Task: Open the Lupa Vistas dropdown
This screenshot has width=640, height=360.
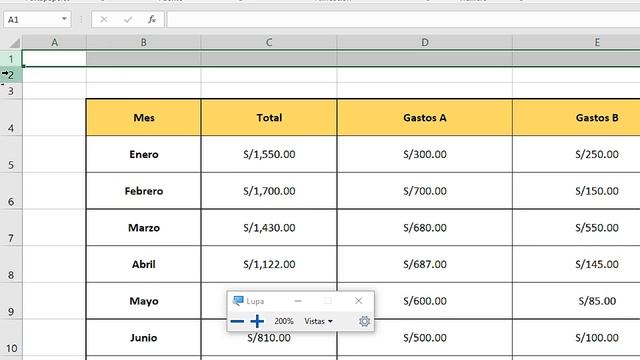Action: (318, 321)
